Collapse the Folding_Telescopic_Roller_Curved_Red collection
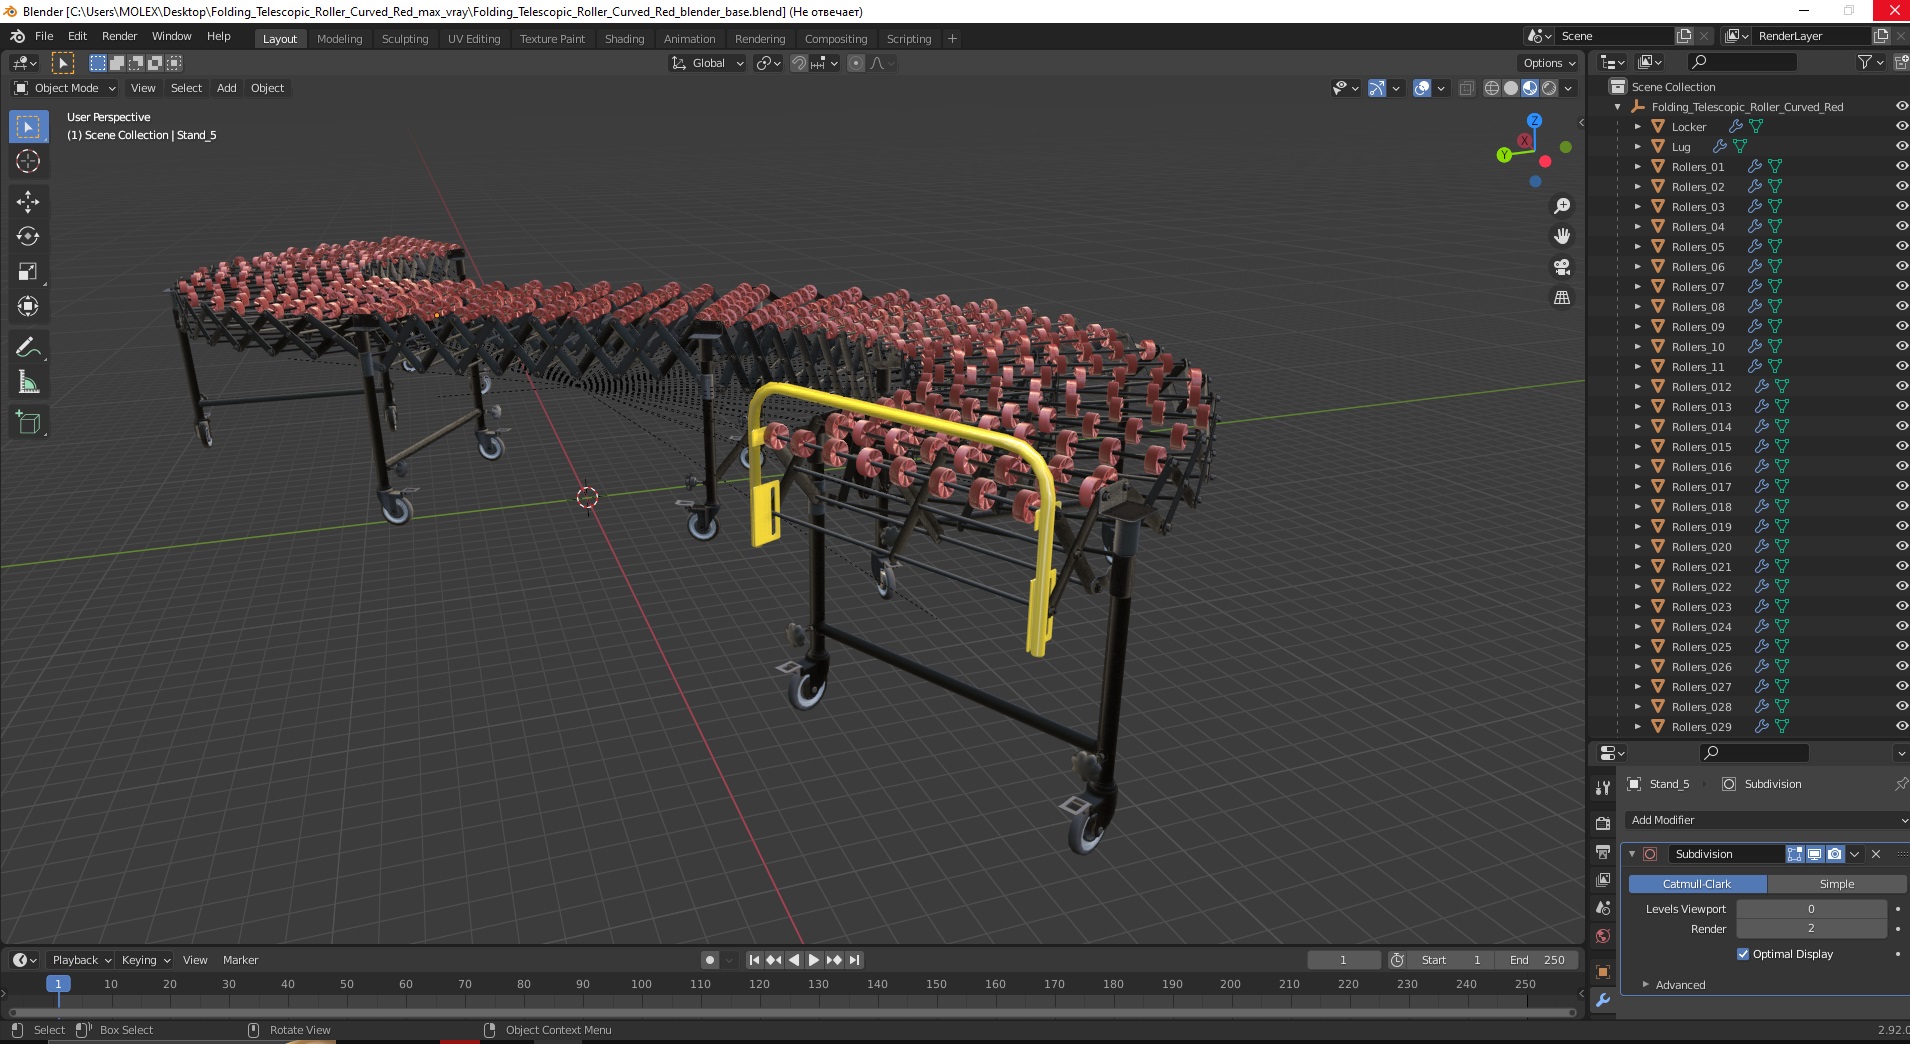1910x1044 pixels. tap(1618, 107)
